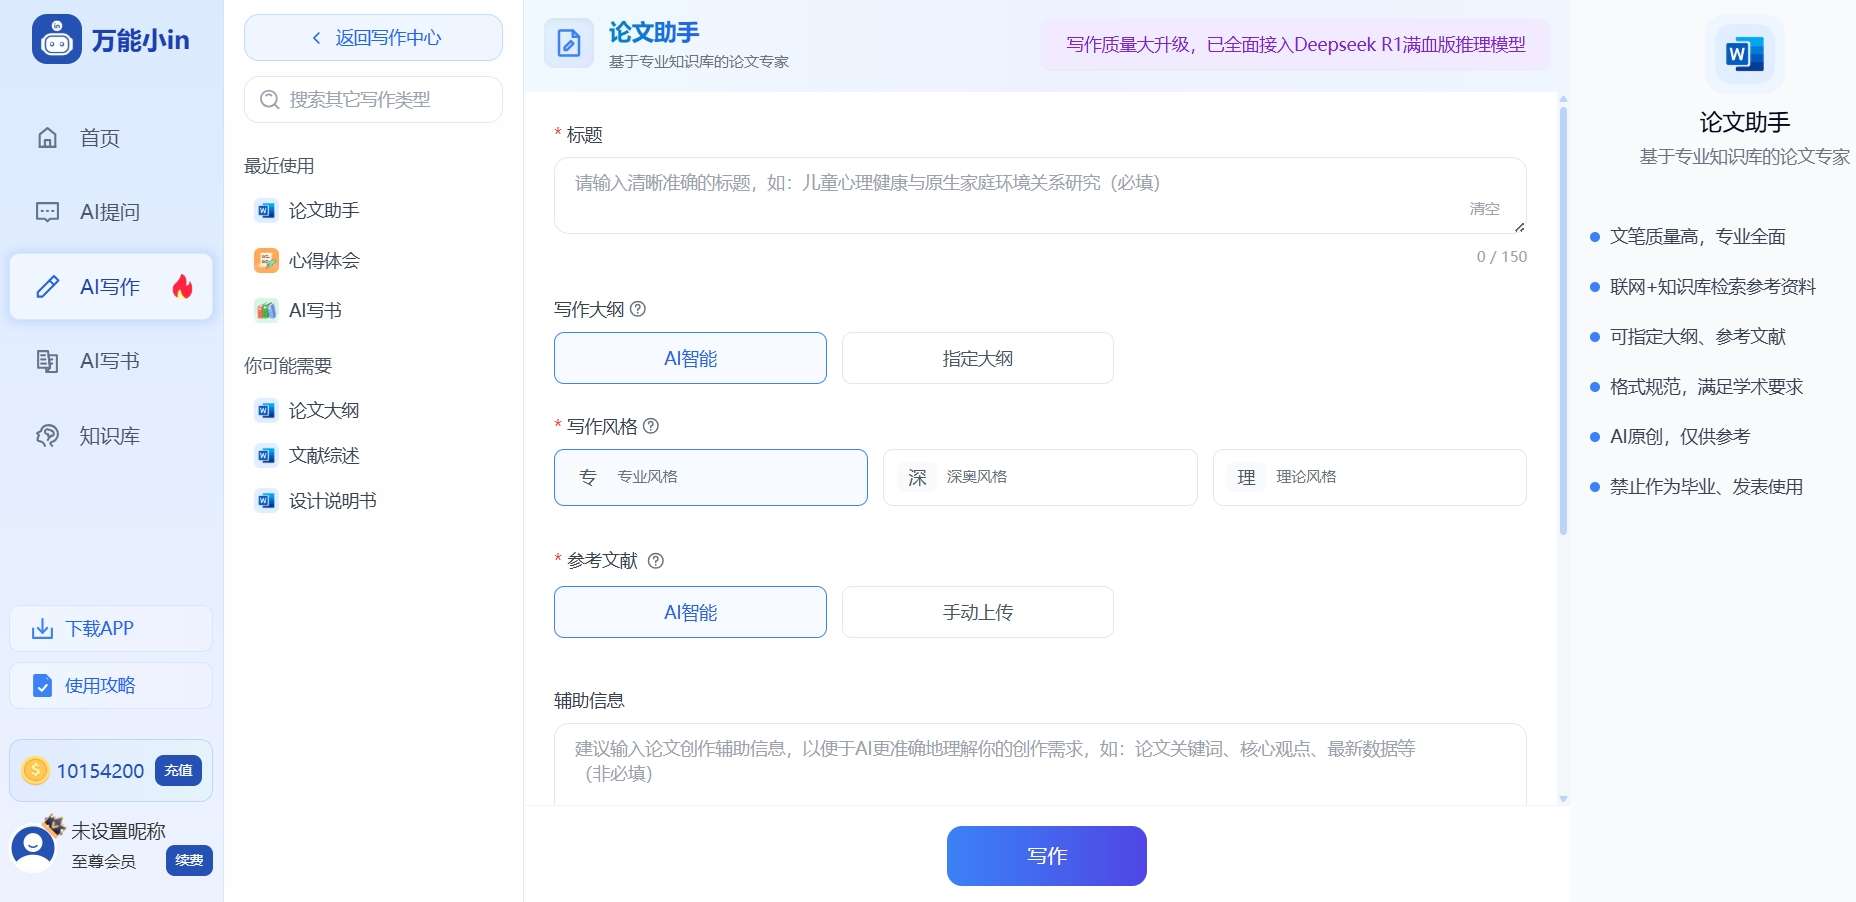Click the 续费 renew button
The height and width of the screenshot is (902, 1856).
click(x=189, y=860)
